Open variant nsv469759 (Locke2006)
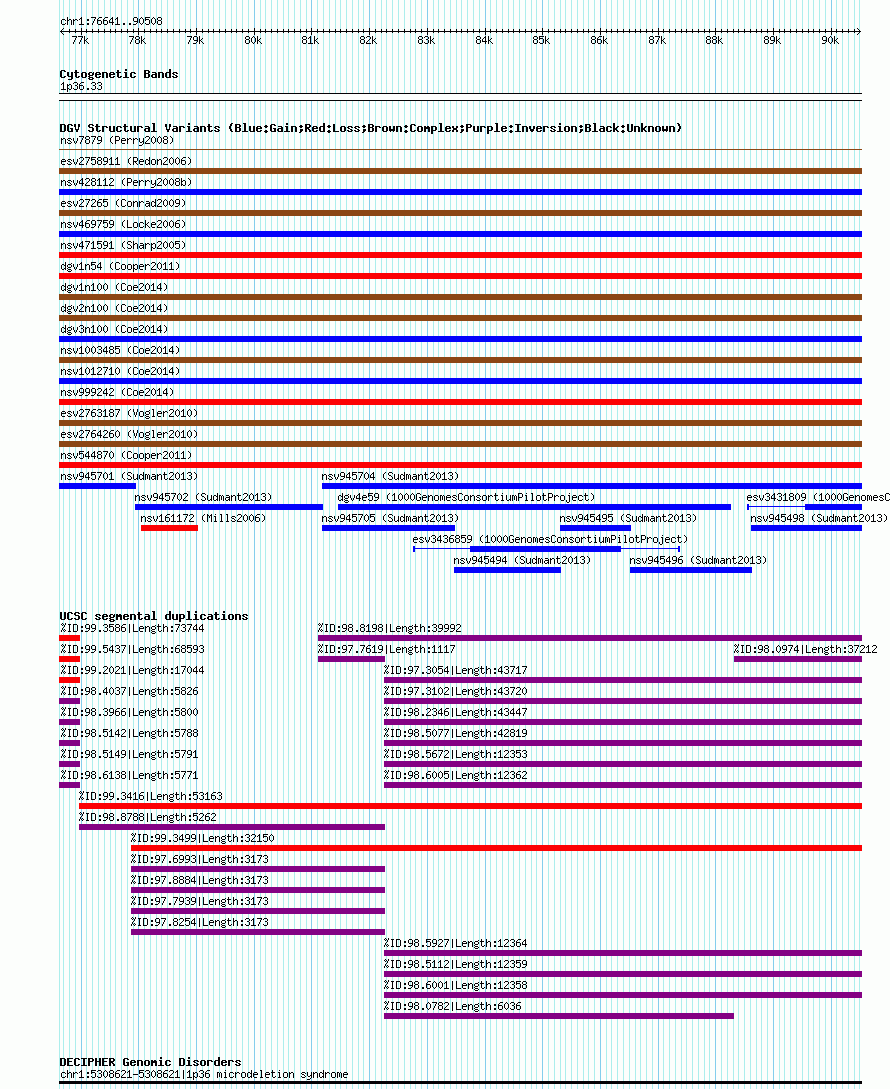 (x=123, y=224)
